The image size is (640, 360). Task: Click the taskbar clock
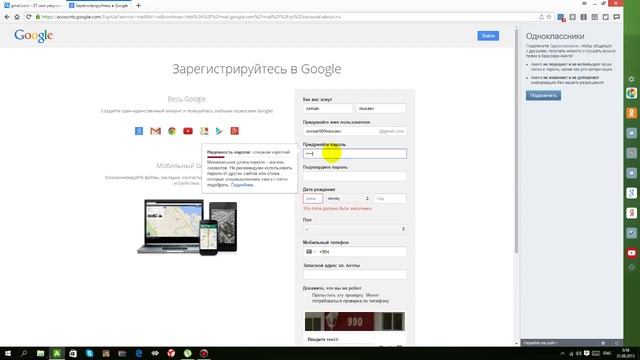[626, 353]
